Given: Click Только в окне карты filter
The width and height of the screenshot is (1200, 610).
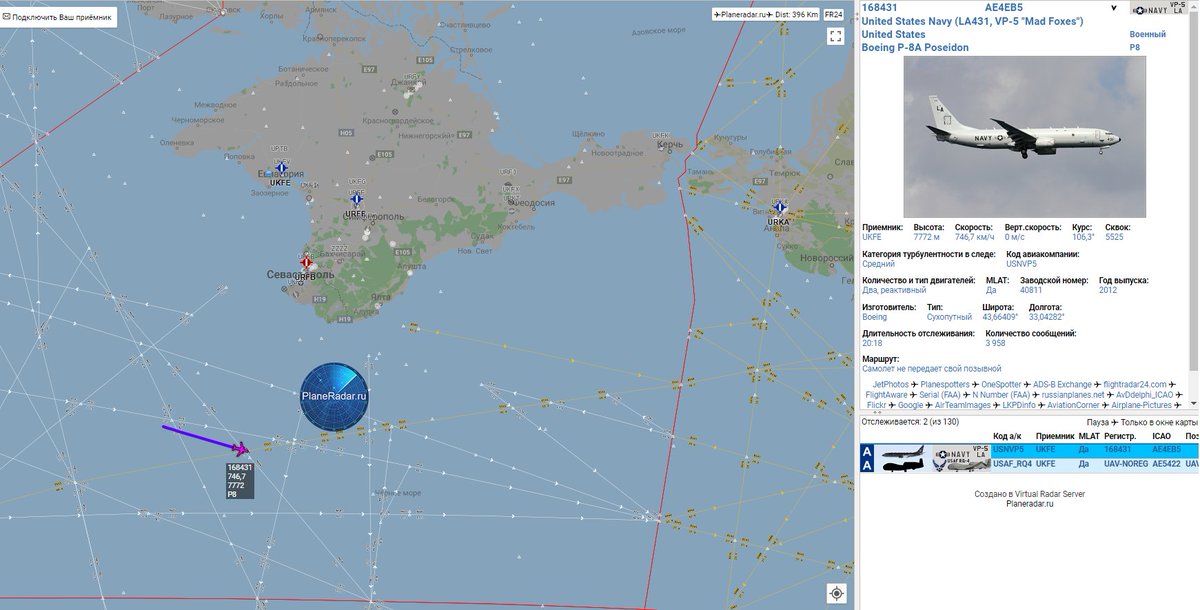Looking at the screenshot, I should (x=1157, y=422).
